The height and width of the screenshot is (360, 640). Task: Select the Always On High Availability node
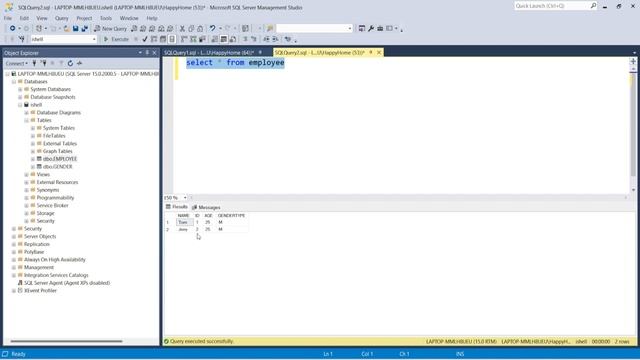(55, 260)
